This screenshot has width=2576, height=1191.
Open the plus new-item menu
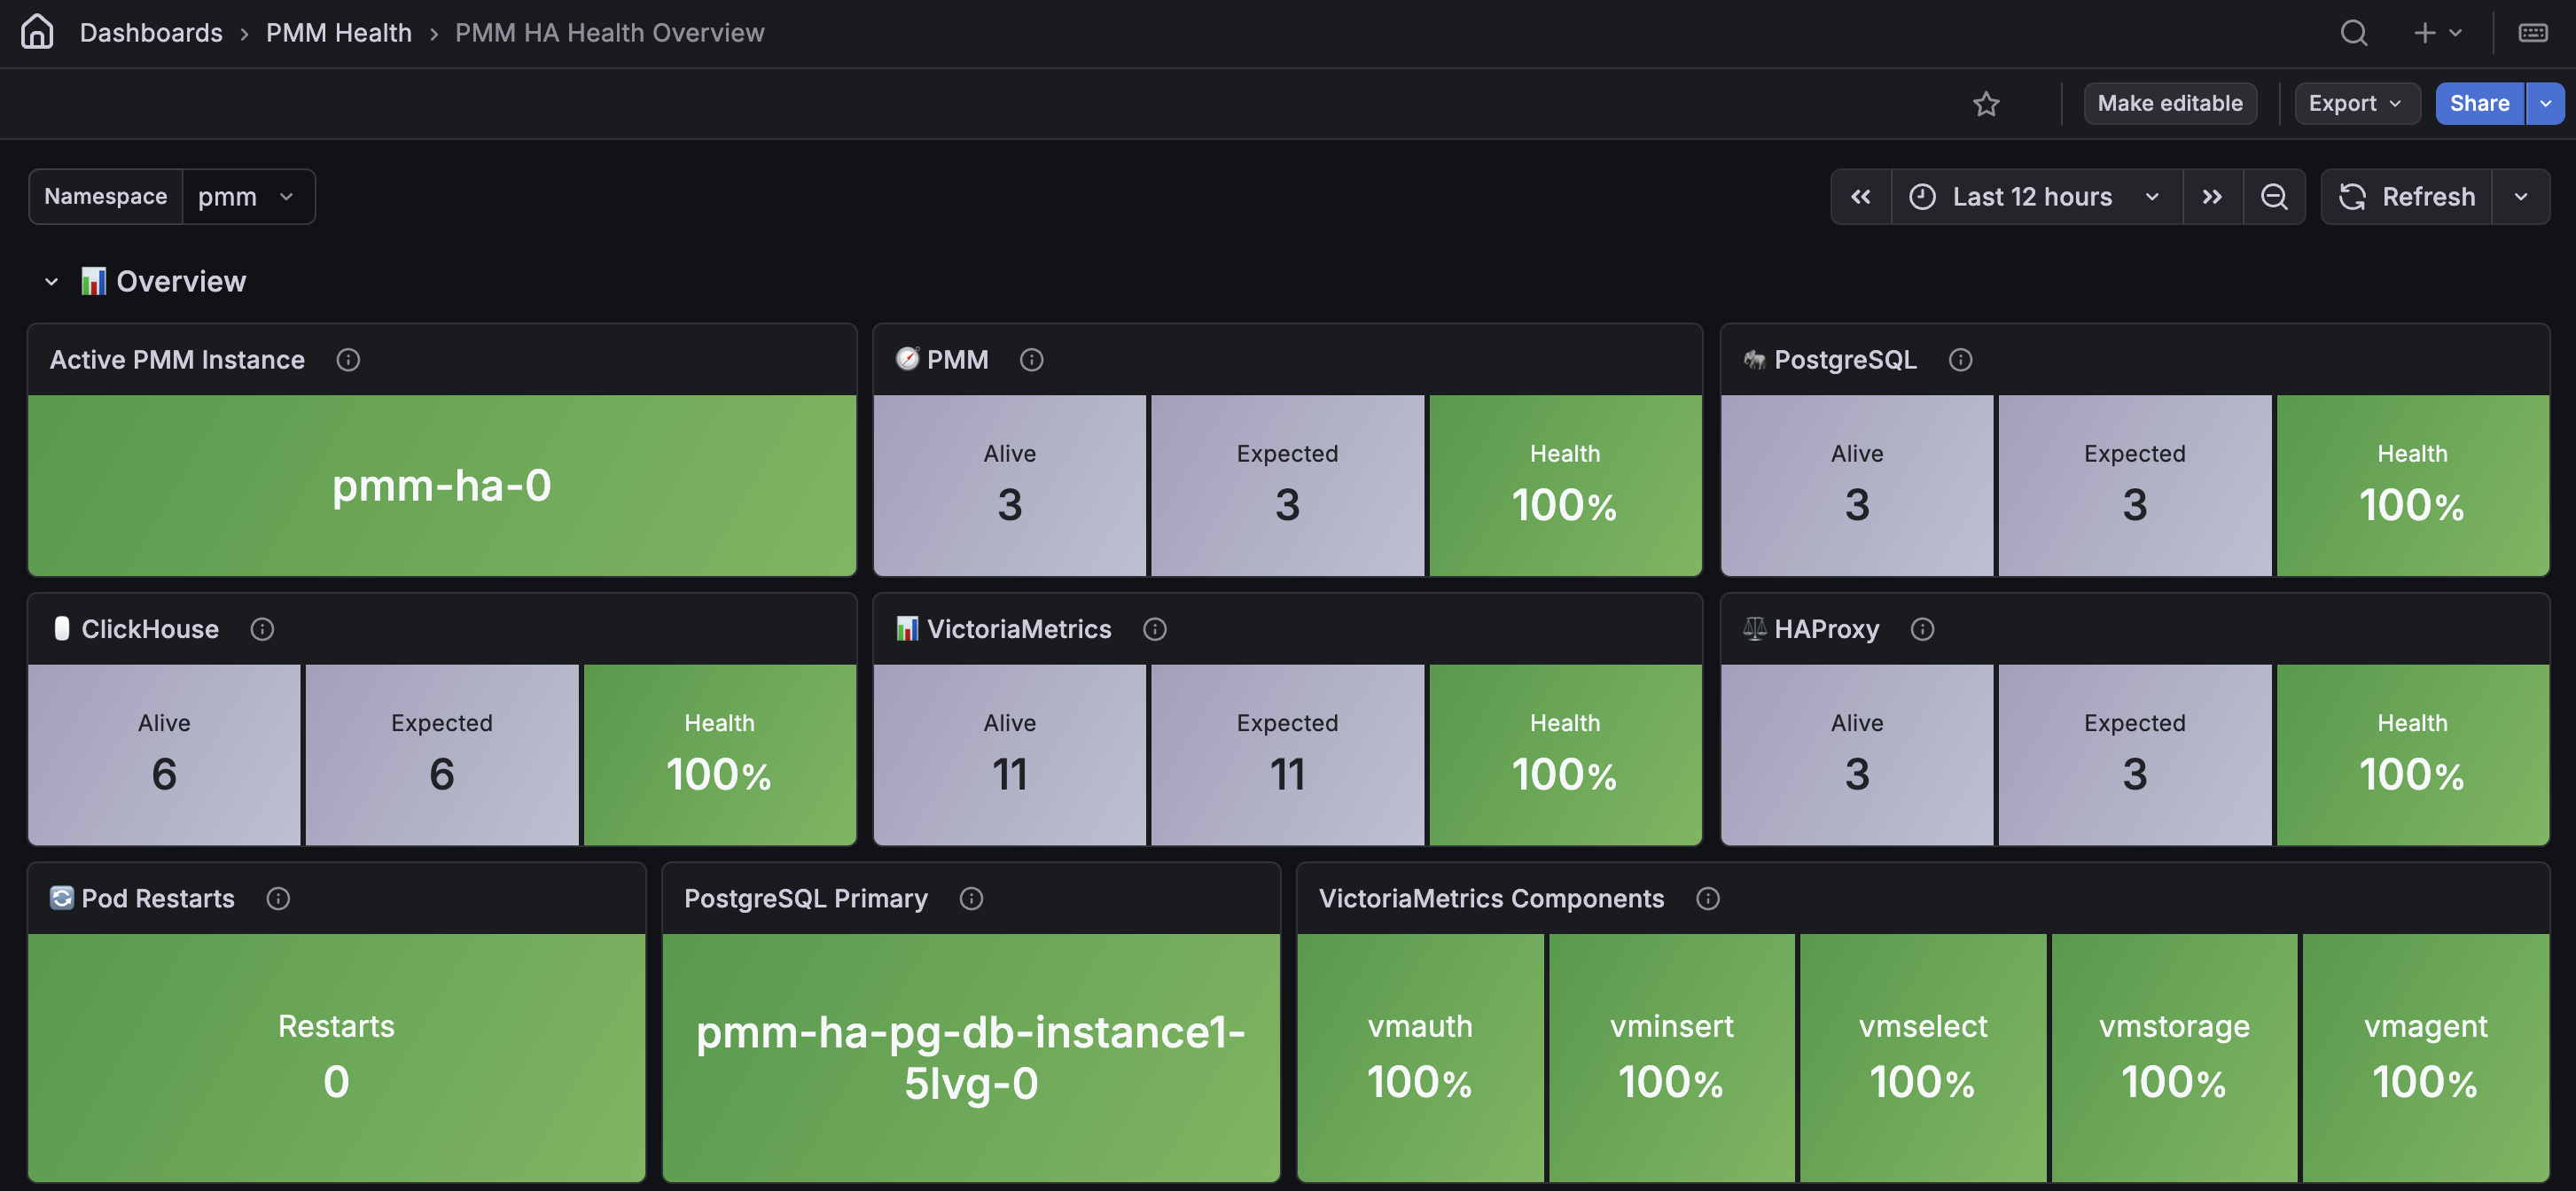tap(2437, 33)
